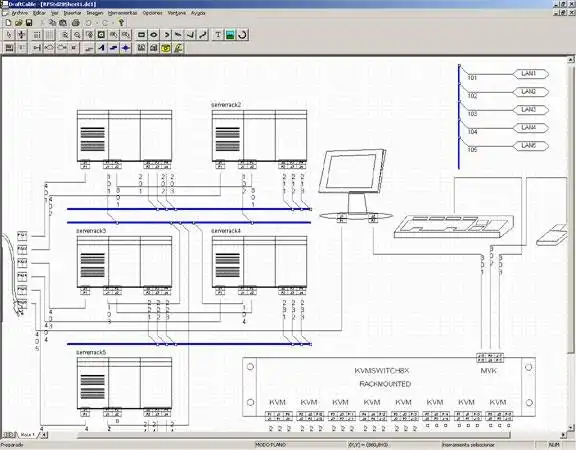Image resolution: width=576 pixels, height=450 pixels.
Task: Save the drawing with the floppy disk icon
Action: click(29, 23)
